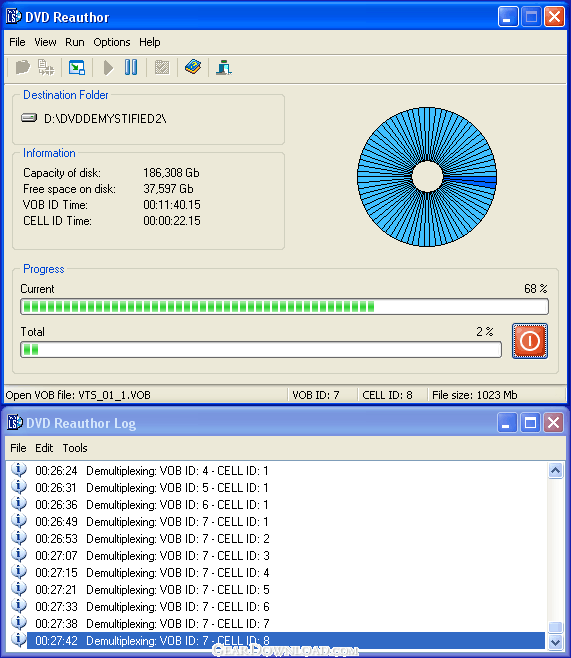Viewport: 571px width, 658px height.
Task: Click info icon on the 00:27:42 log row
Action: [x=18, y=639]
